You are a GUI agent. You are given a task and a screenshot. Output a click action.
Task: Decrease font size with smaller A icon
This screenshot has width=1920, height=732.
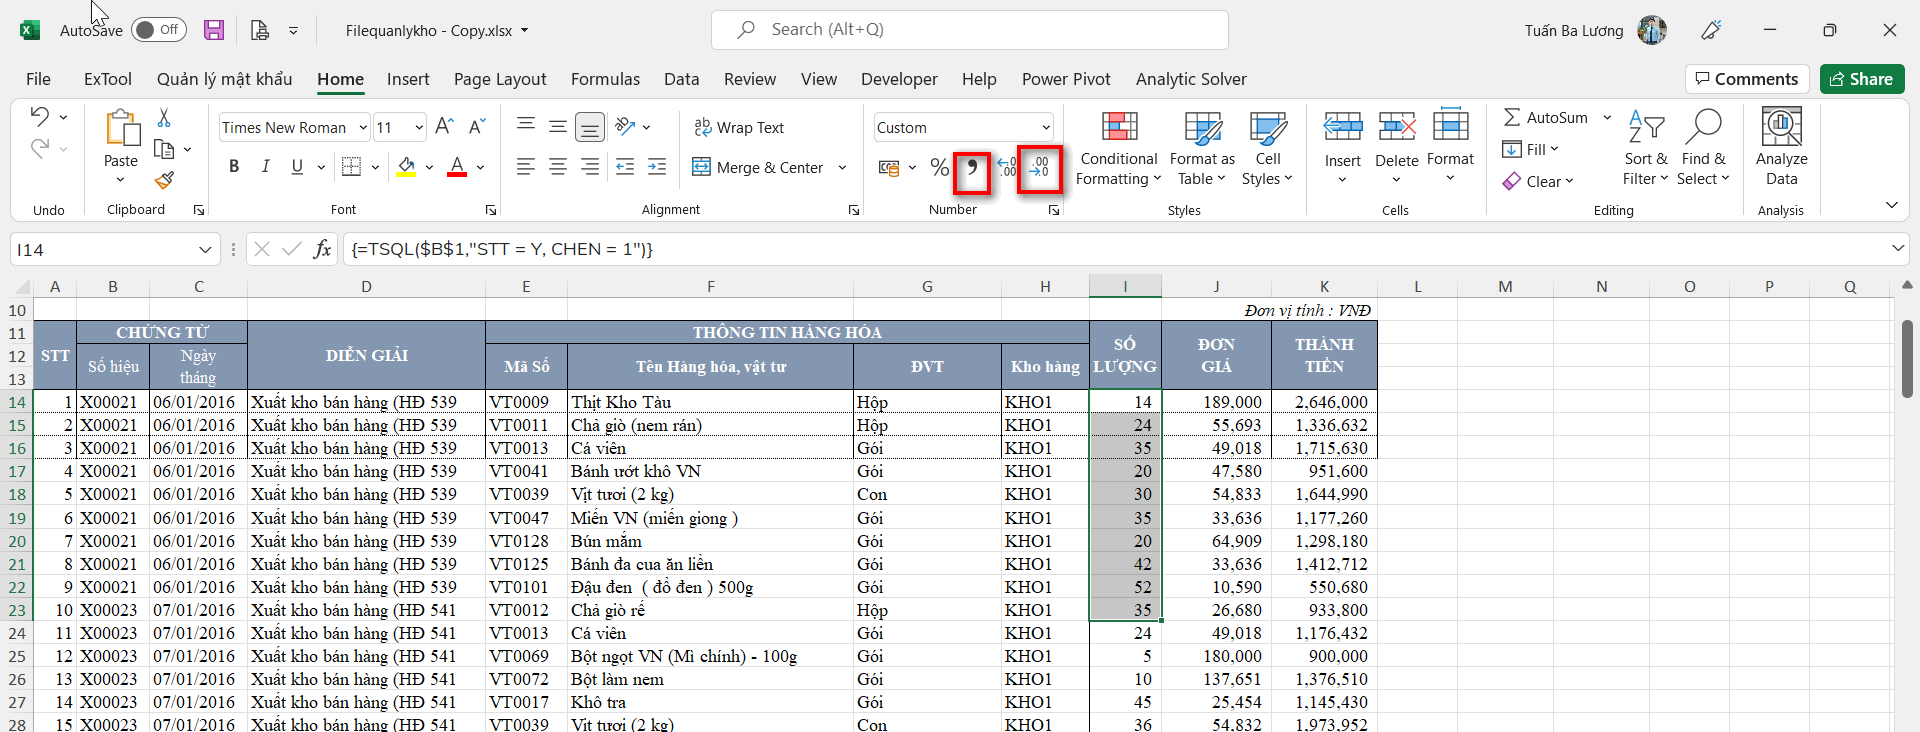click(x=477, y=126)
